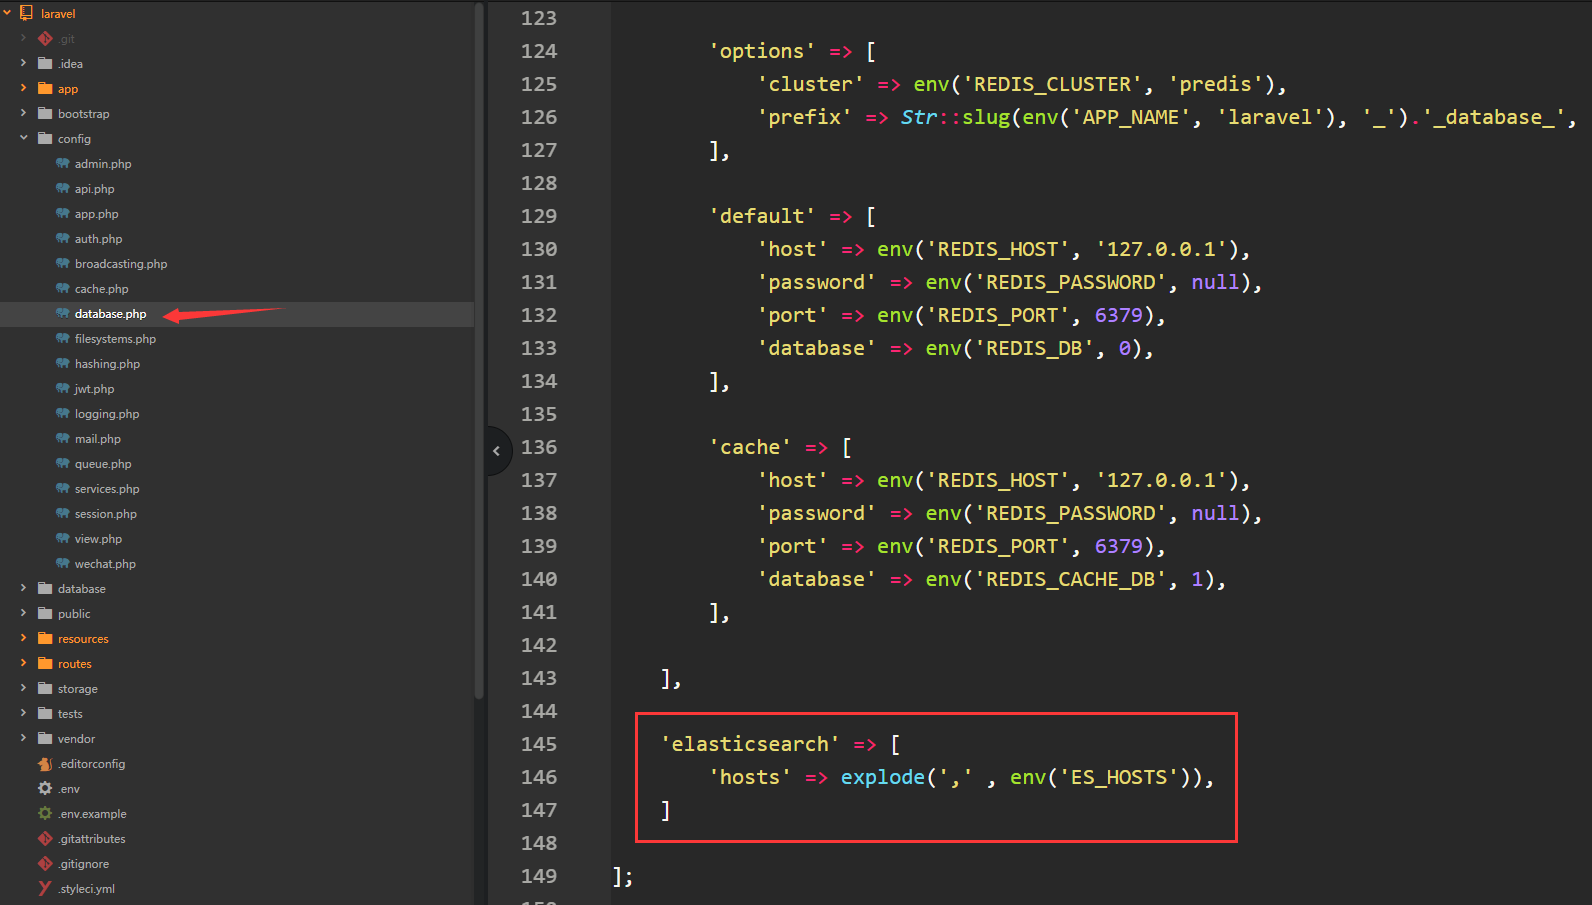Open logging.php in the file tree
This screenshot has height=905, width=1592.
(x=106, y=414)
